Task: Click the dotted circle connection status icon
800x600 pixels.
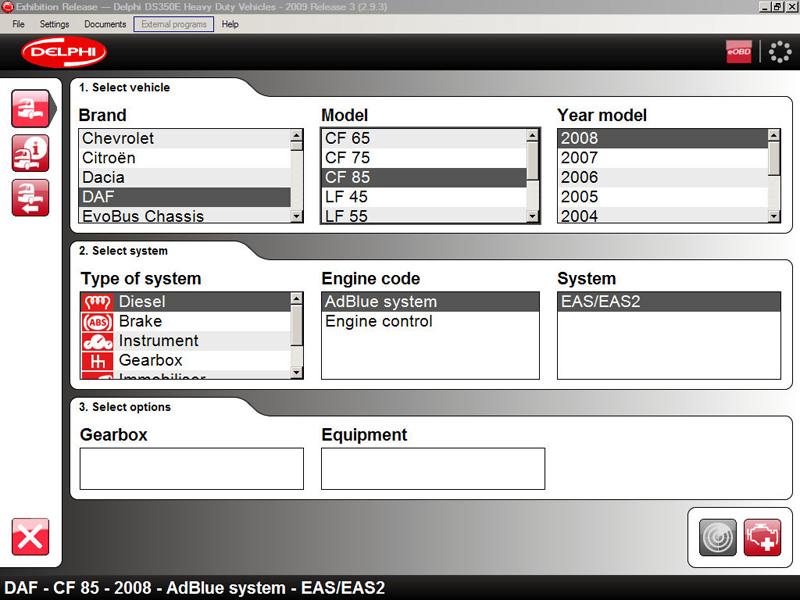Action: 780,52
